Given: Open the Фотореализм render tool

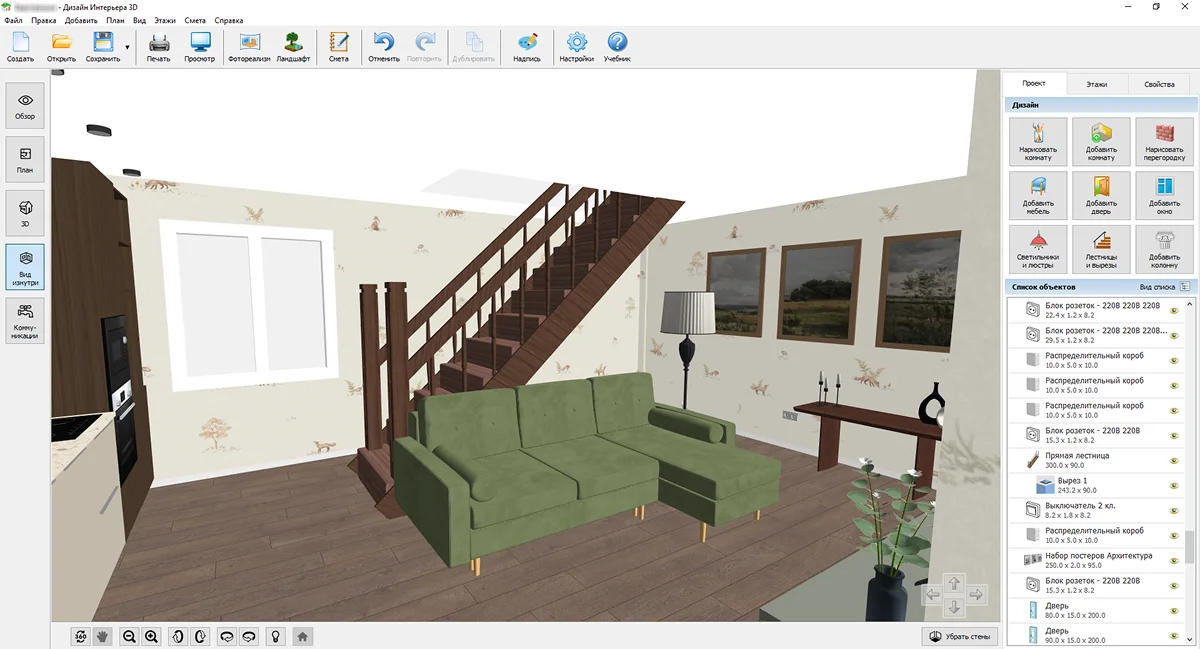Looking at the screenshot, I should coord(249,47).
